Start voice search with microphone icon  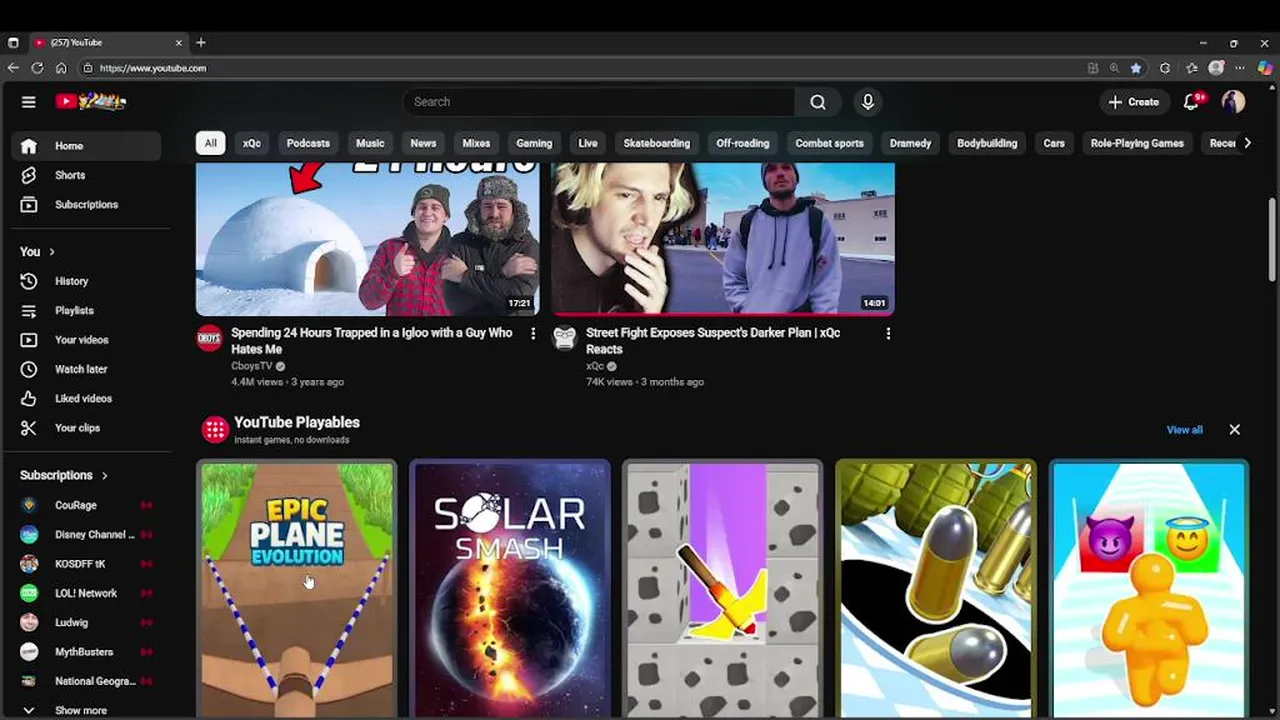click(x=868, y=102)
